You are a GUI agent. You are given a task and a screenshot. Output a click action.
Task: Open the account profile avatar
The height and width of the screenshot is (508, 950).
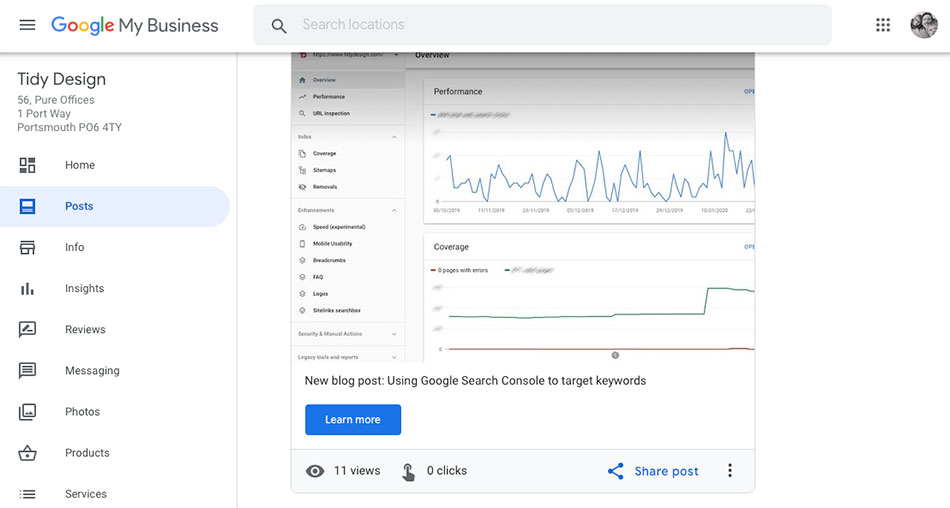point(924,25)
